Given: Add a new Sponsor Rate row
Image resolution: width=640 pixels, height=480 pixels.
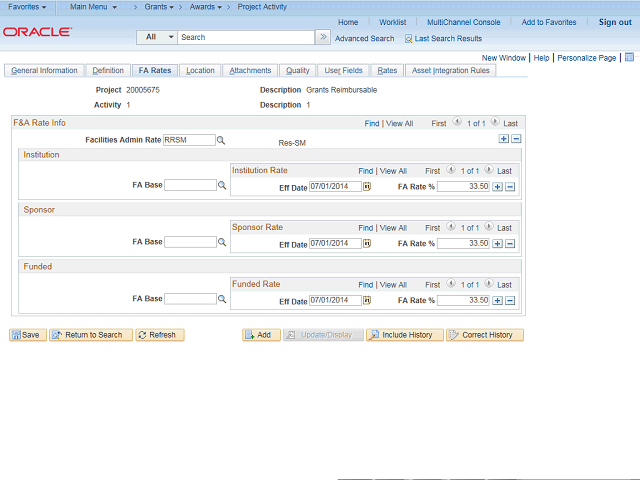Looking at the screenshot, I should [497, 244].
